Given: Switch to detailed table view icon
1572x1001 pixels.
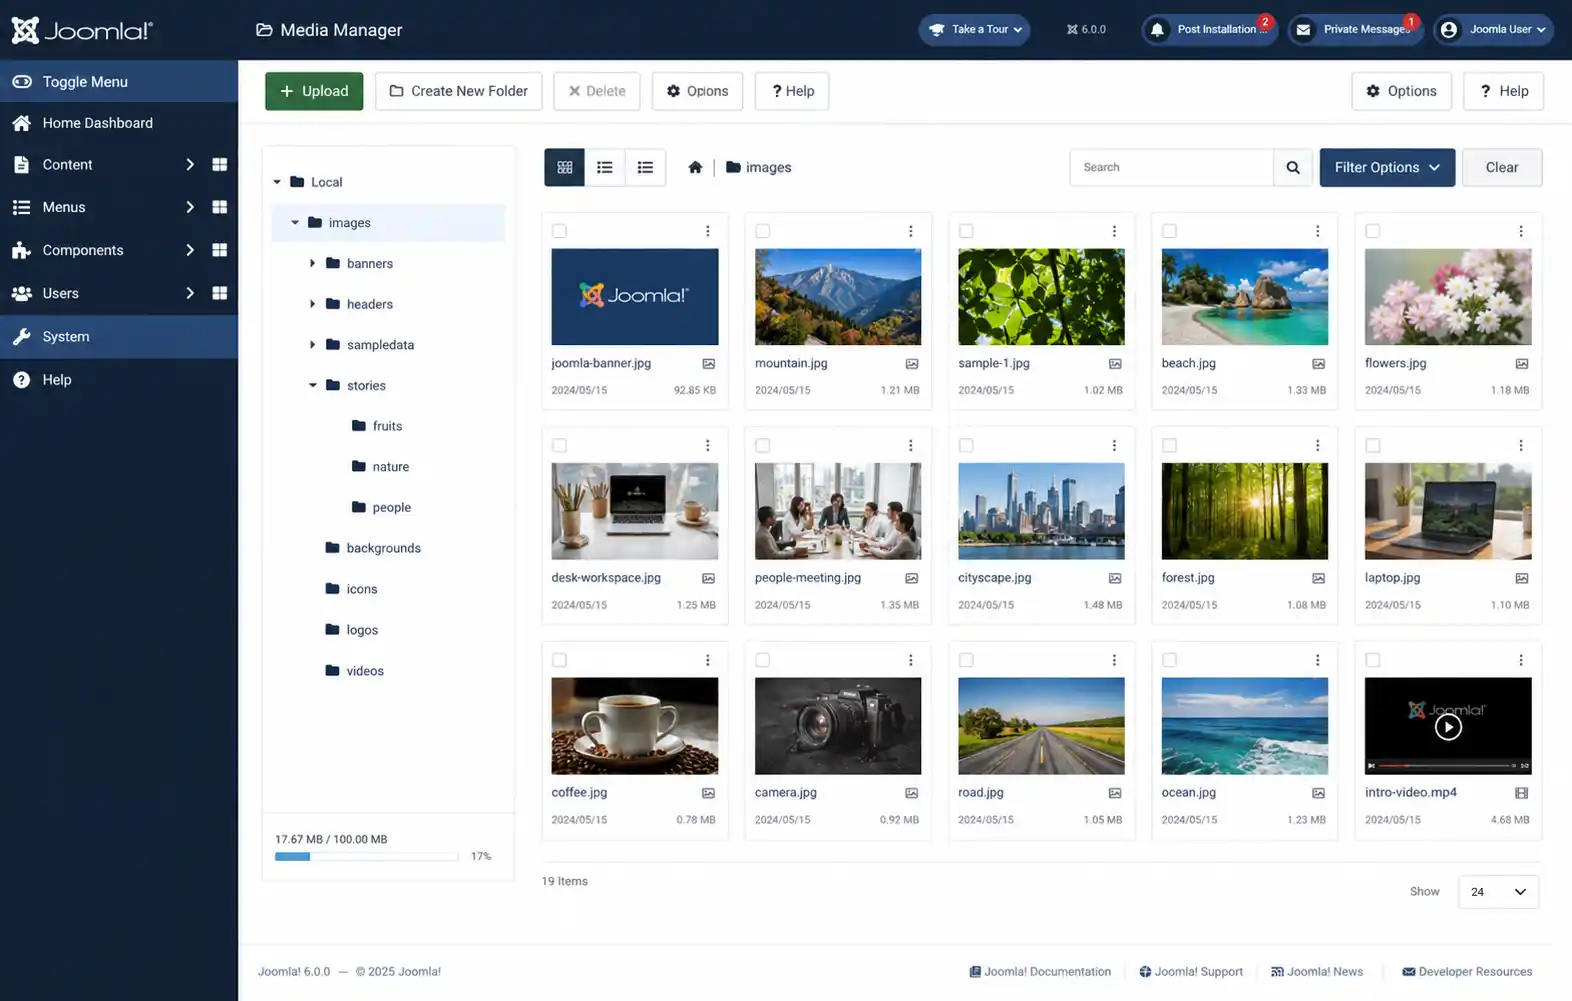Looking at the screenshot, I should [645, 167].
